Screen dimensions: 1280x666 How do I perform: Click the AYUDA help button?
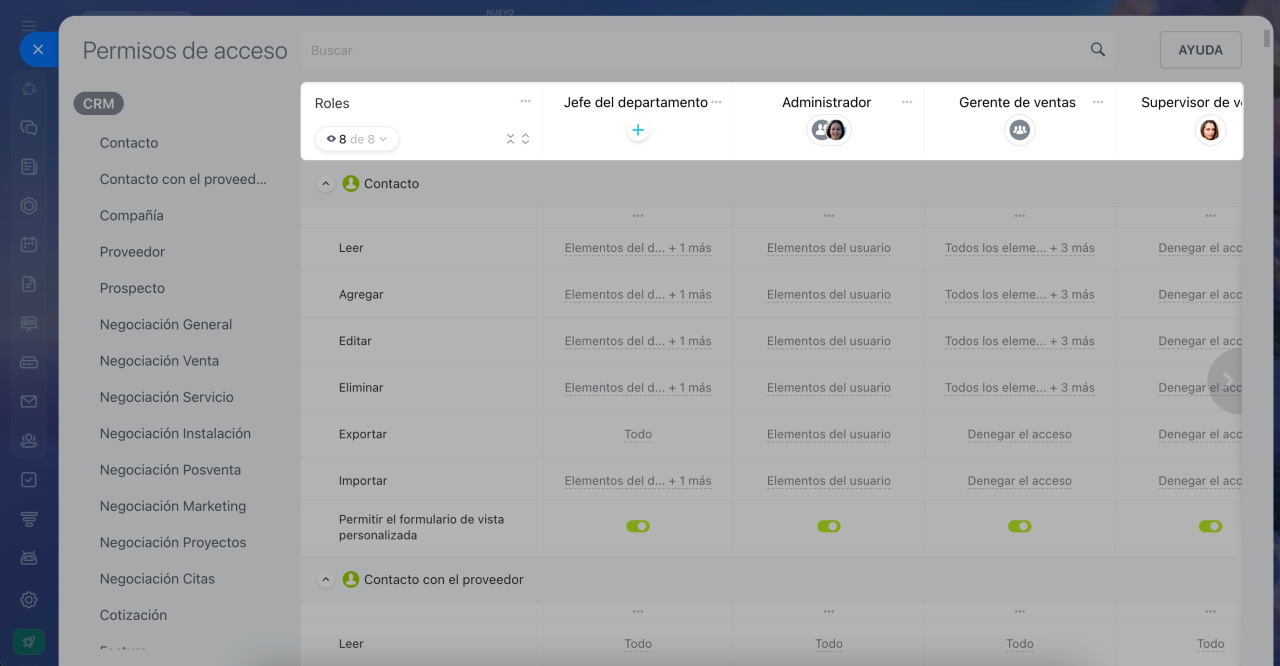click(x=1200, y=50)
